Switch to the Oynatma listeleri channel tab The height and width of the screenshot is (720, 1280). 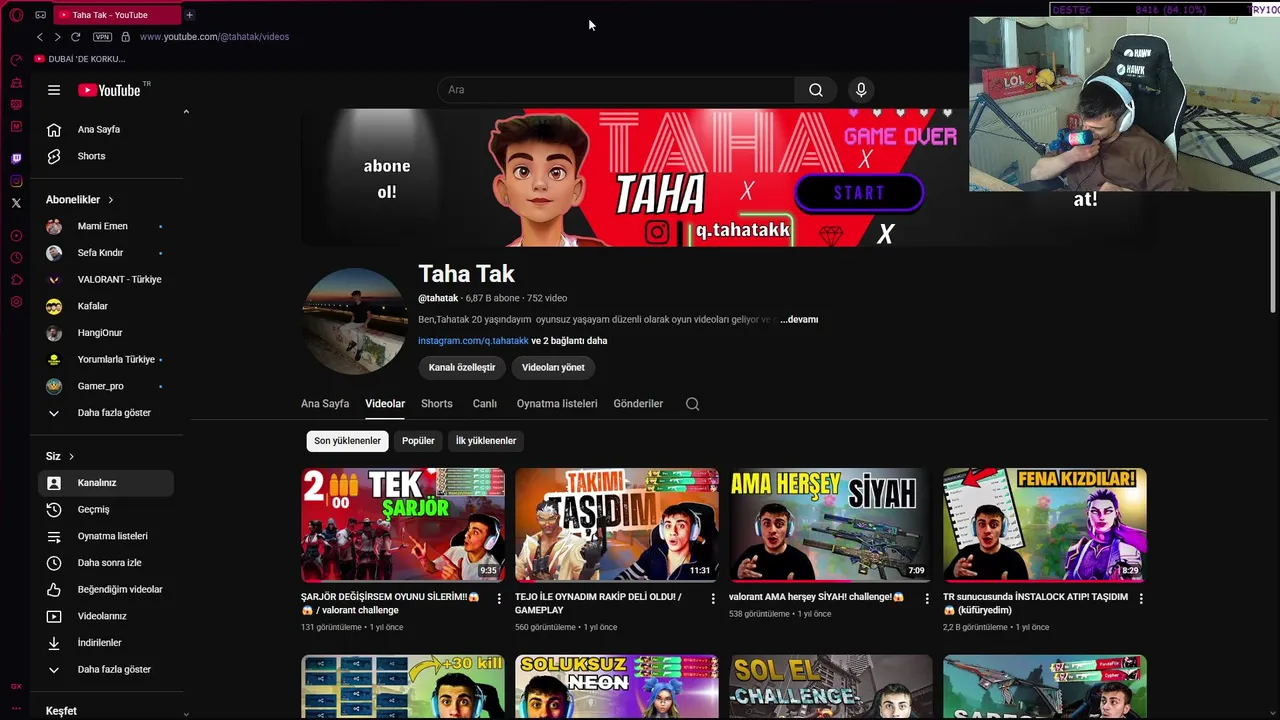557,404
